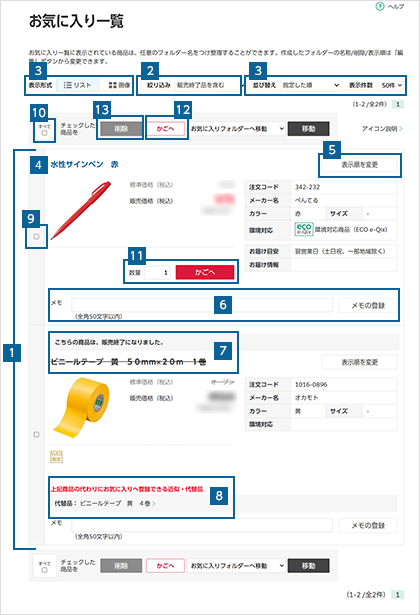Click 表示順を変更 for 水性サインペン

(360, 165)
